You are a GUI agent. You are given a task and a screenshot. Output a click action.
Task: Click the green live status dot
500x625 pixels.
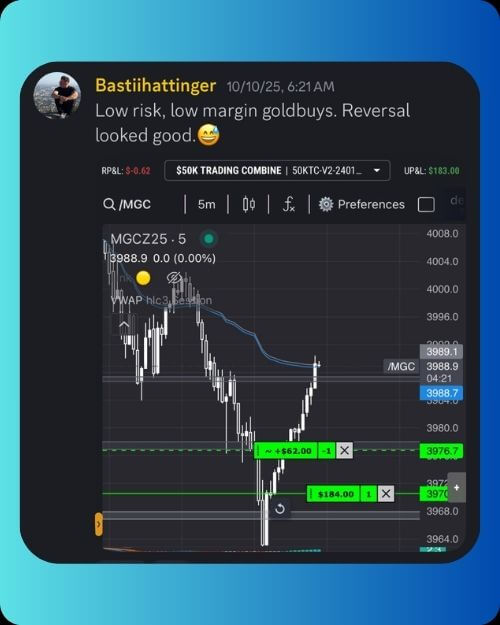pyautogui.click(x=209, y=239)
